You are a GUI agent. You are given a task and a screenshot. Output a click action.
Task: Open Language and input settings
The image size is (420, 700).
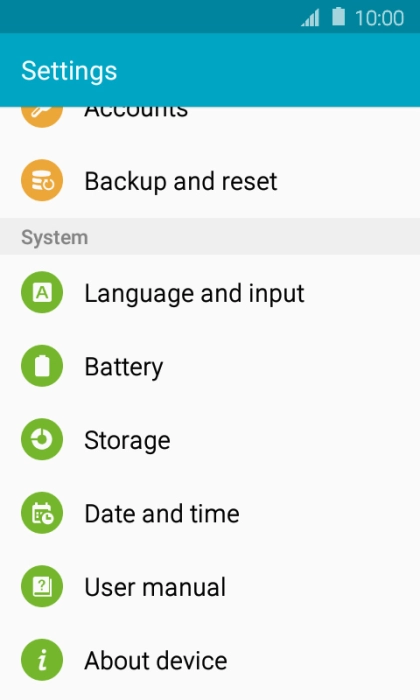210,293
